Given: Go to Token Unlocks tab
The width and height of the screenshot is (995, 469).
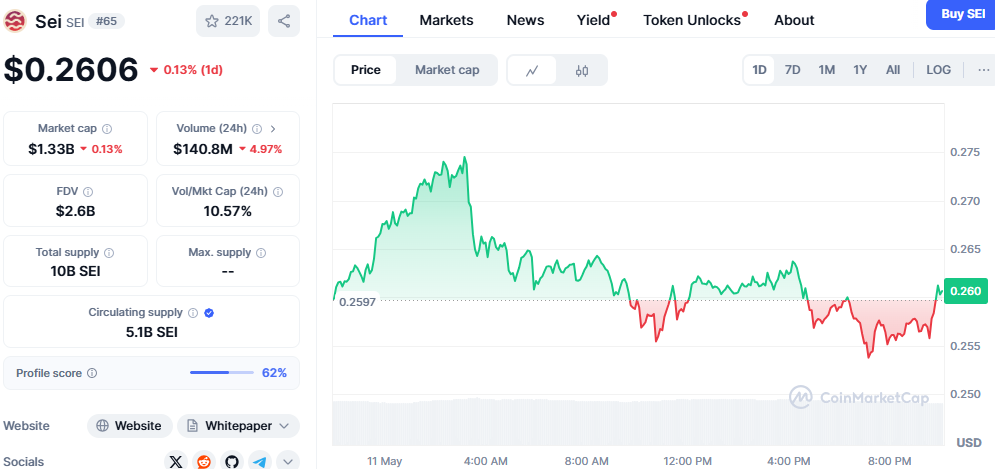Looking at the screenshot, I should (692, 20).
